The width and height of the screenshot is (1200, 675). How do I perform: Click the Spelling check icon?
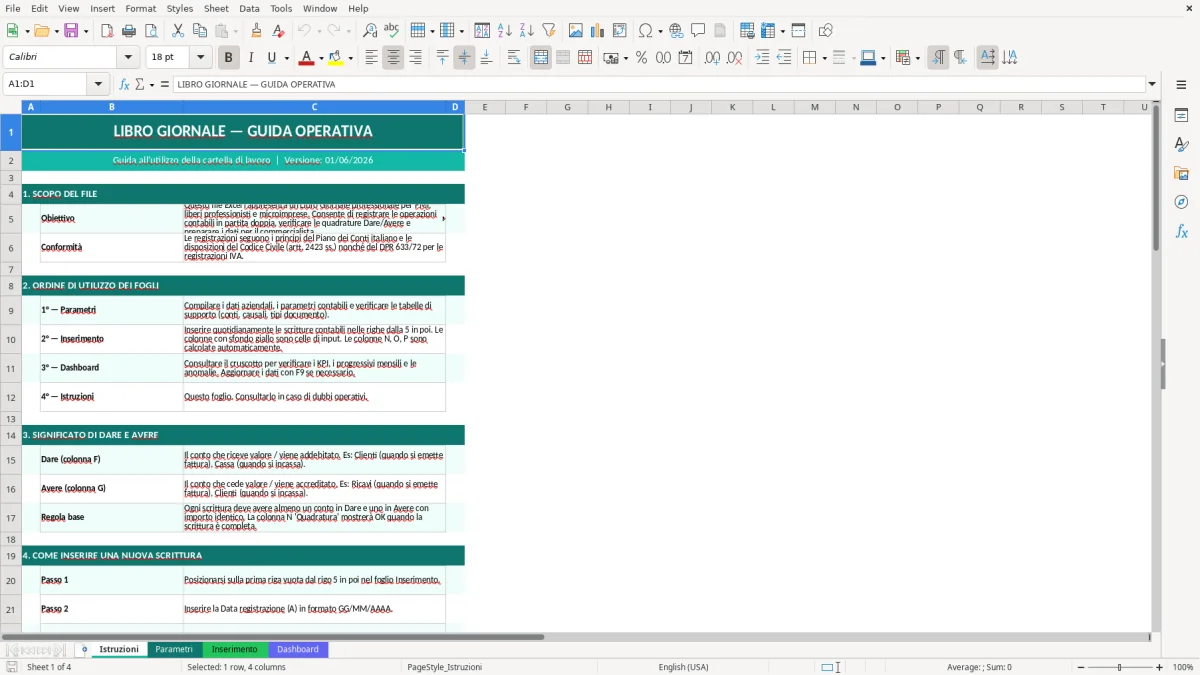[391, 31]
